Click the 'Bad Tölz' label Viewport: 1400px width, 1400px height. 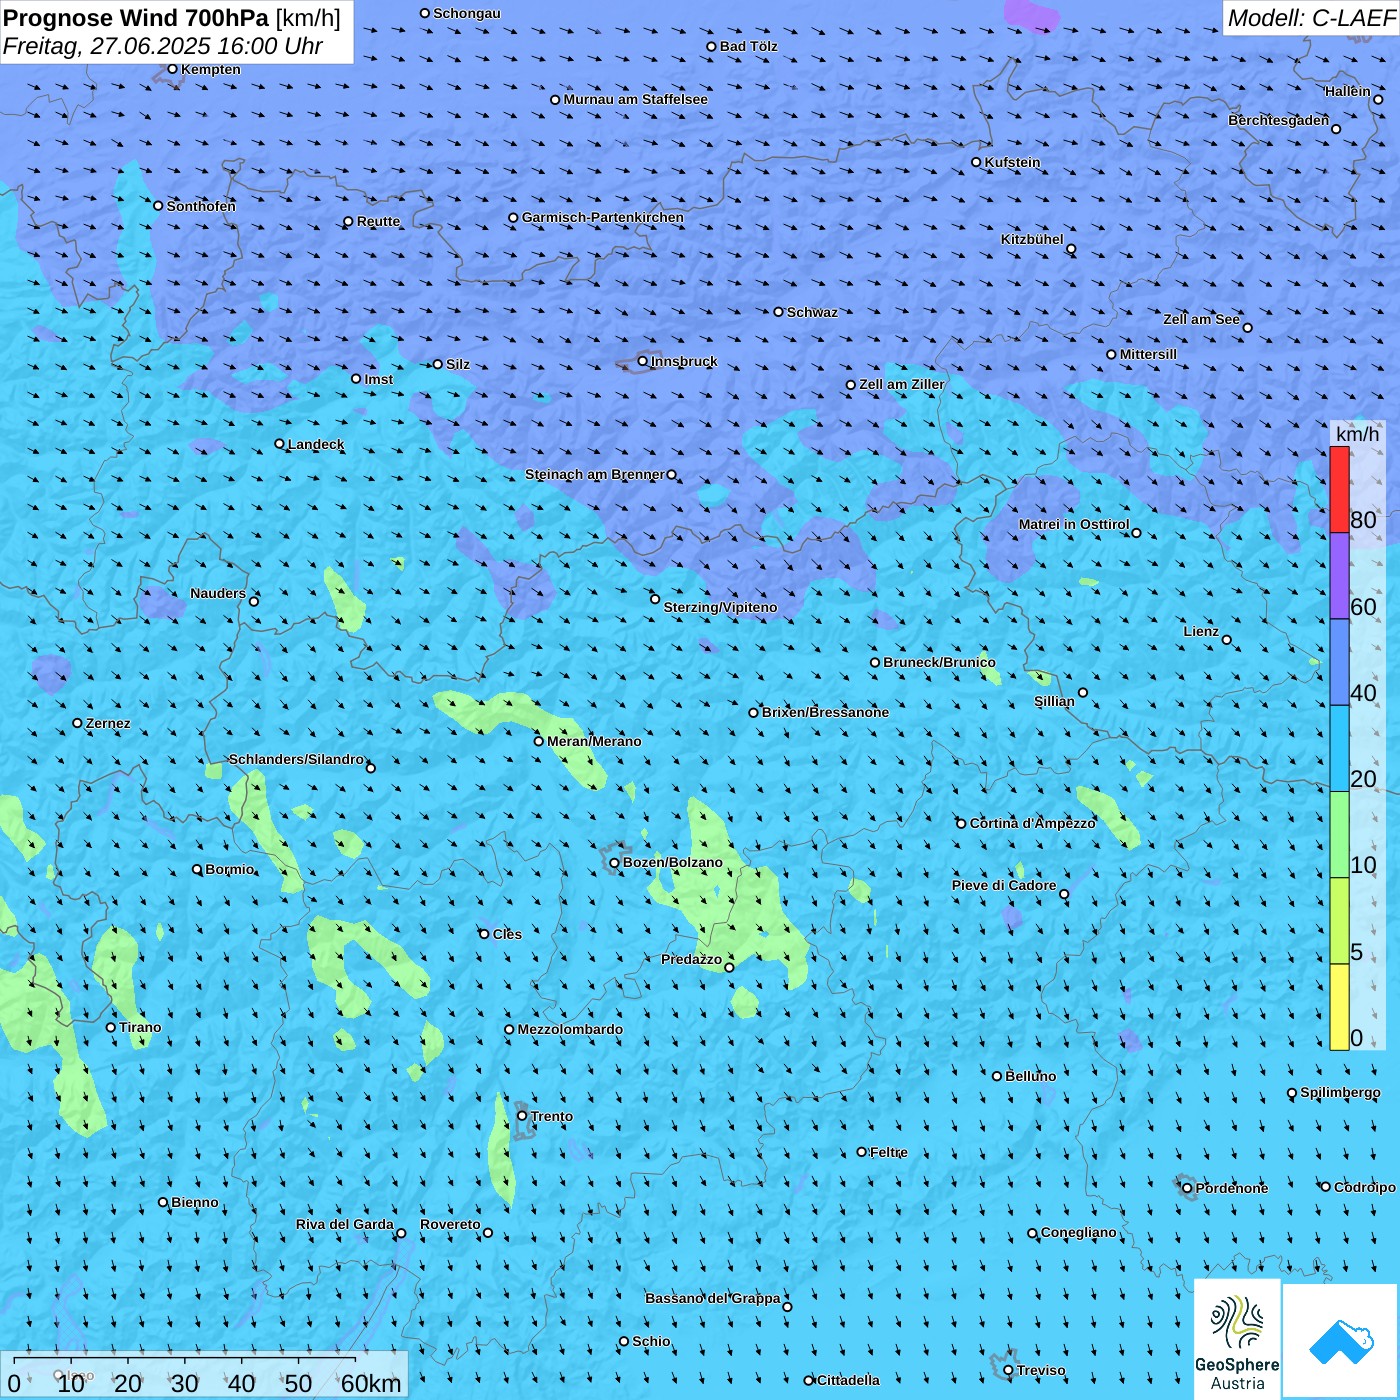point(748,46)
